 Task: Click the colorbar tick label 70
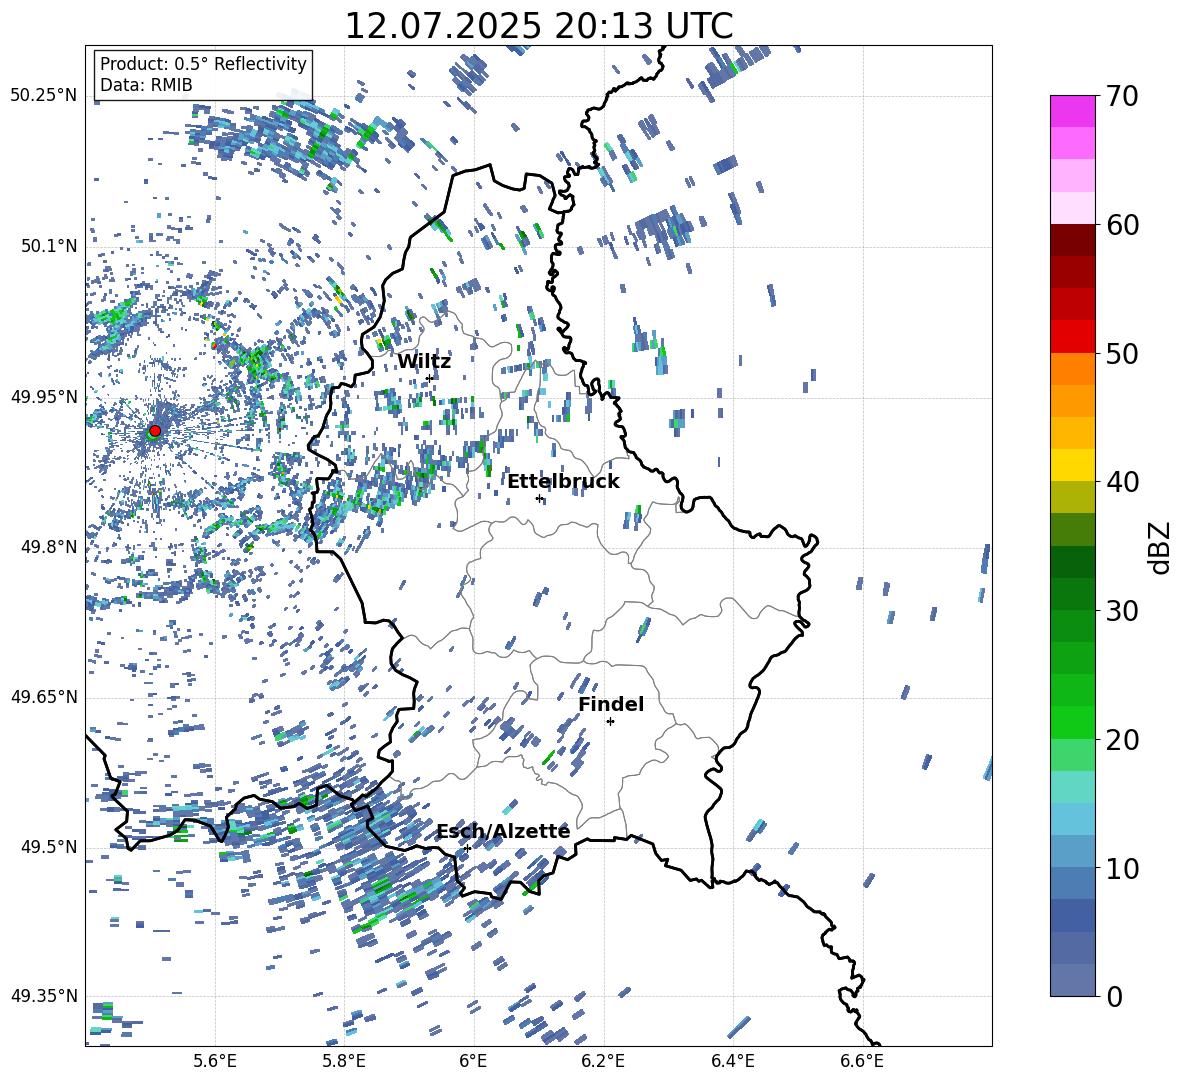tap(1122, 97)
